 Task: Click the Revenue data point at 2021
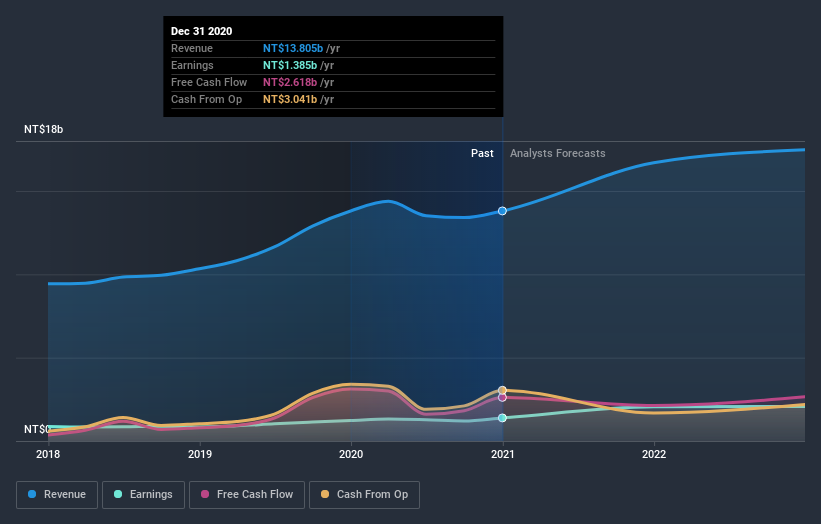tap(502, 211)
